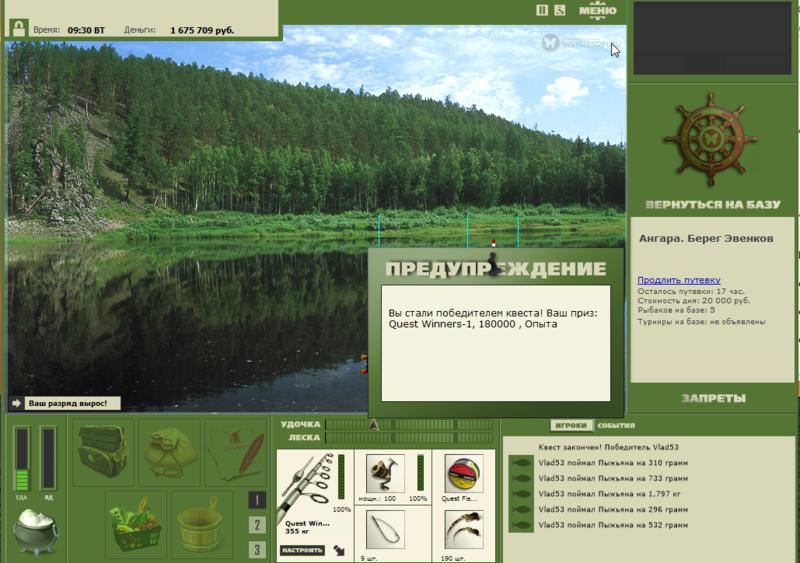Click the ЯД level bar

tap(48, 459)
